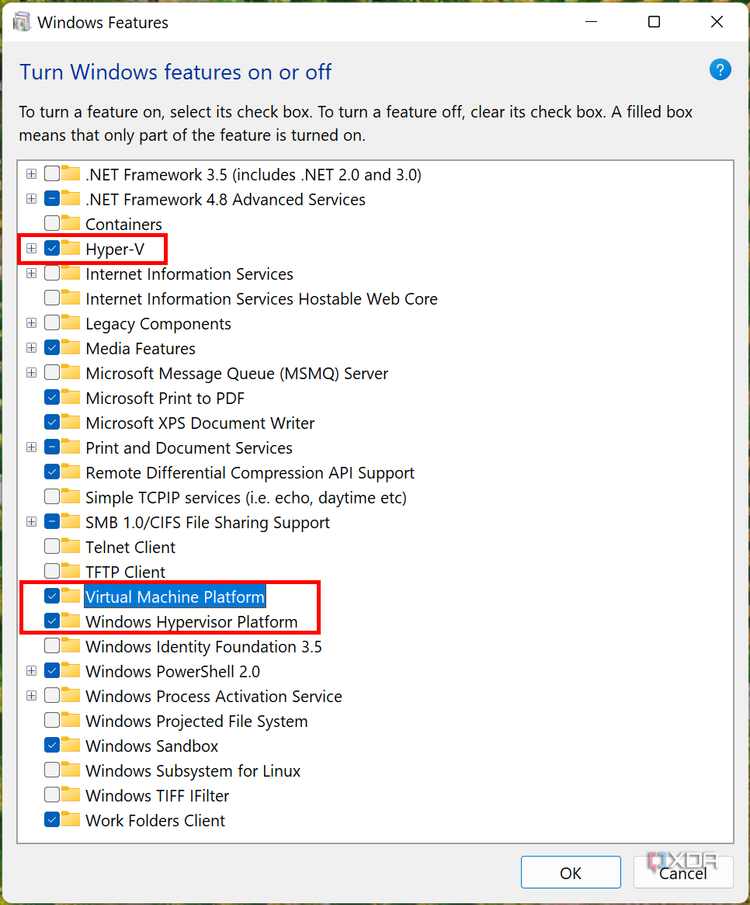Expand the Hyper-V tree node
The width and height of the screenshot is (750, 905).
coord(31,249)
